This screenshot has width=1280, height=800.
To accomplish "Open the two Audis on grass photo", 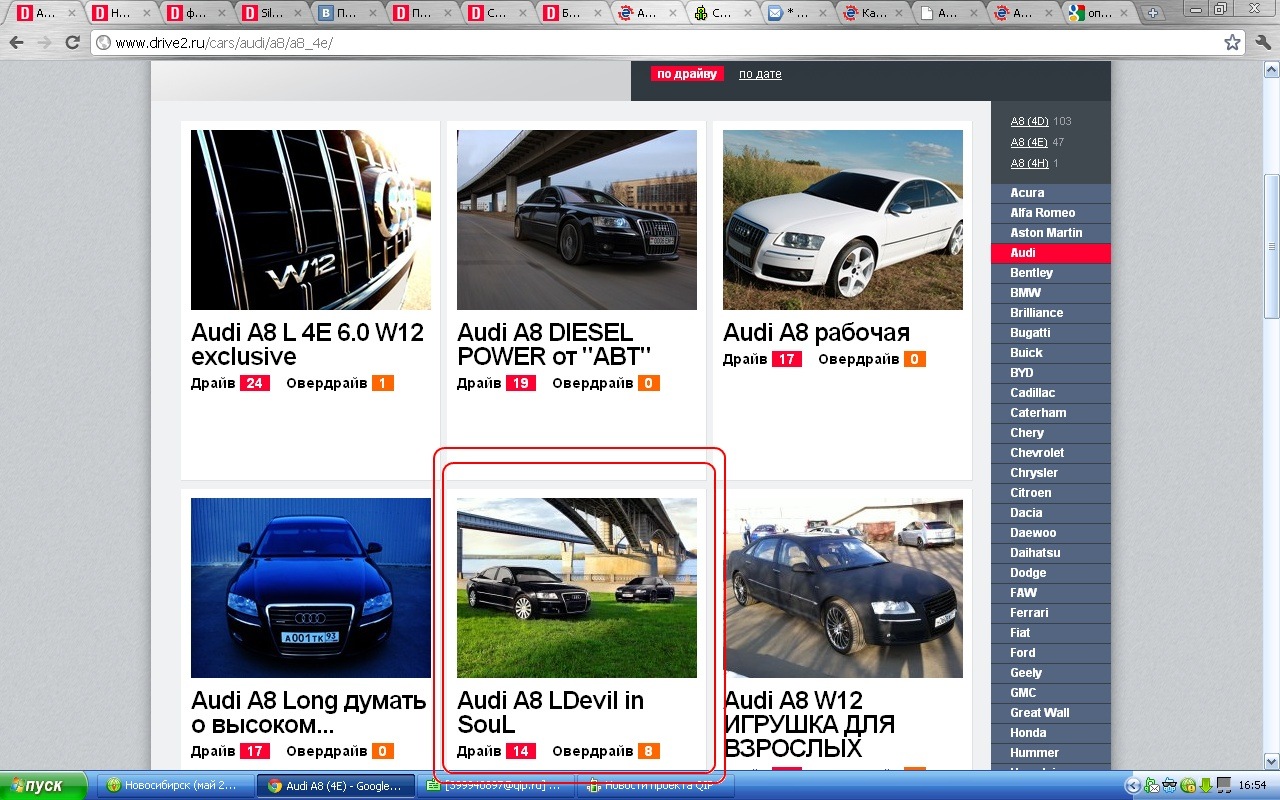I will tap(577, 588).
